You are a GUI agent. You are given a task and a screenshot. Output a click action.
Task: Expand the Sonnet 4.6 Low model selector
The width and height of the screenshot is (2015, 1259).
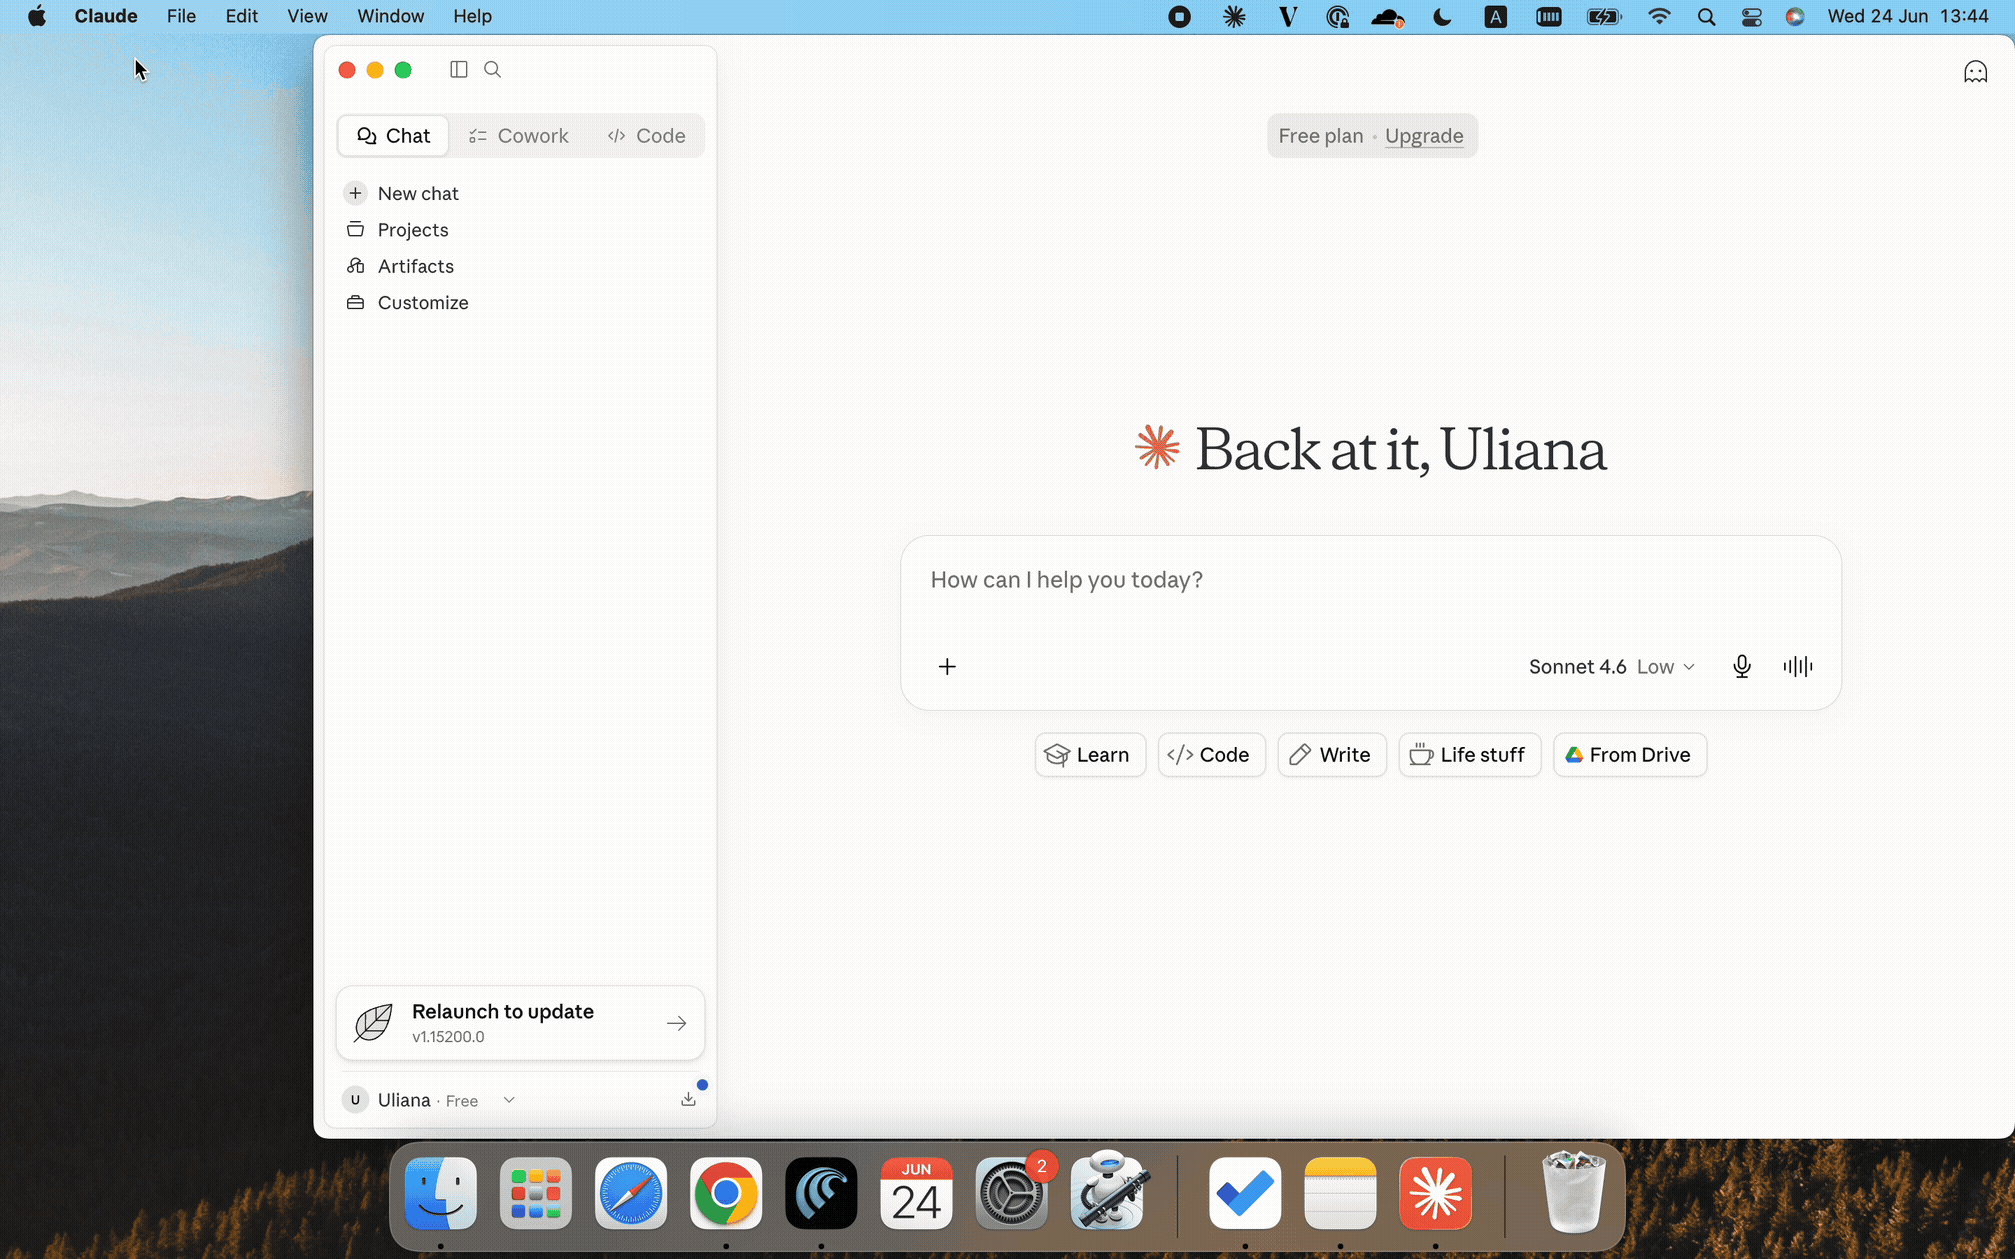click(1611, 666)
